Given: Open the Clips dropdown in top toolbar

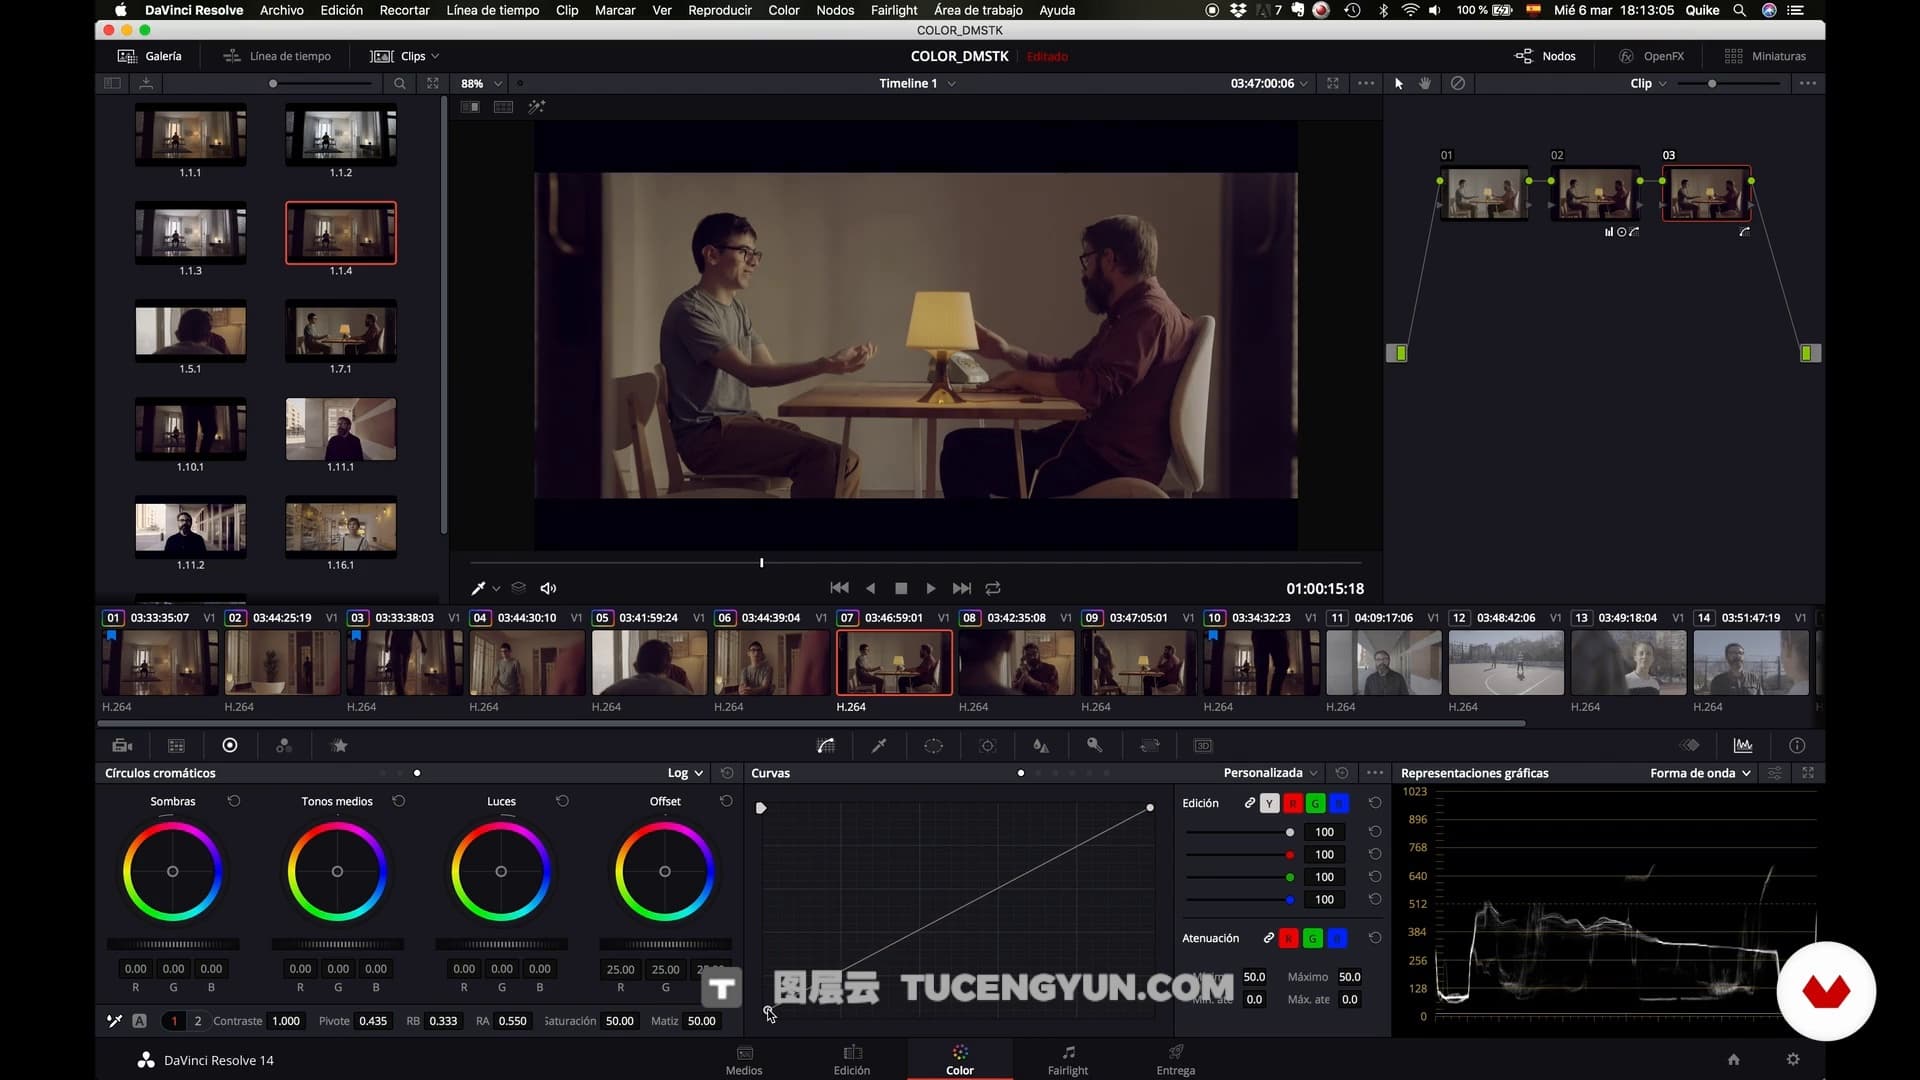Looking at the screenshot, I should pyautogui.click(x=405, y=56).
